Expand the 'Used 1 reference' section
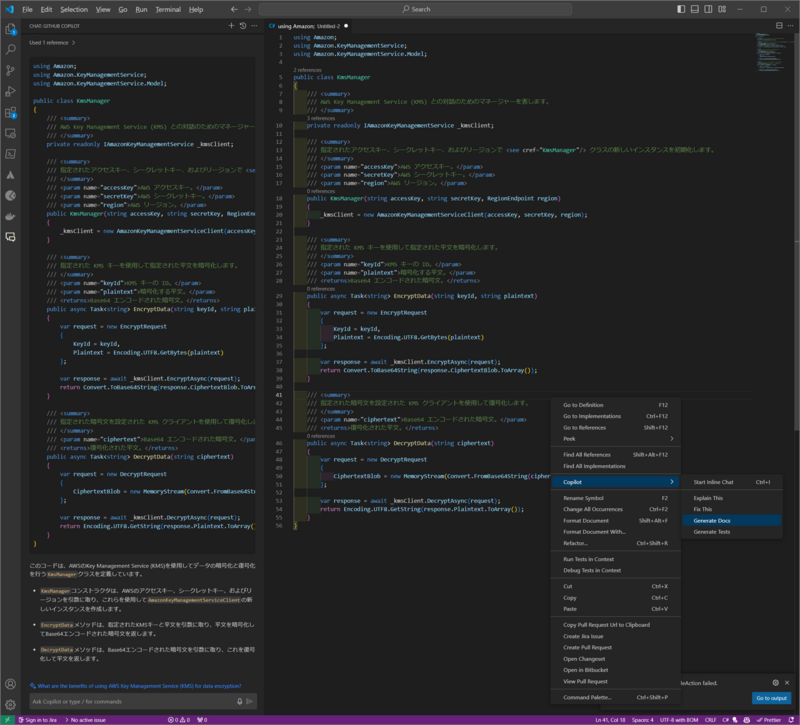Image resolution: width=800 pixels, height=725 pixels. coord(52,43)
